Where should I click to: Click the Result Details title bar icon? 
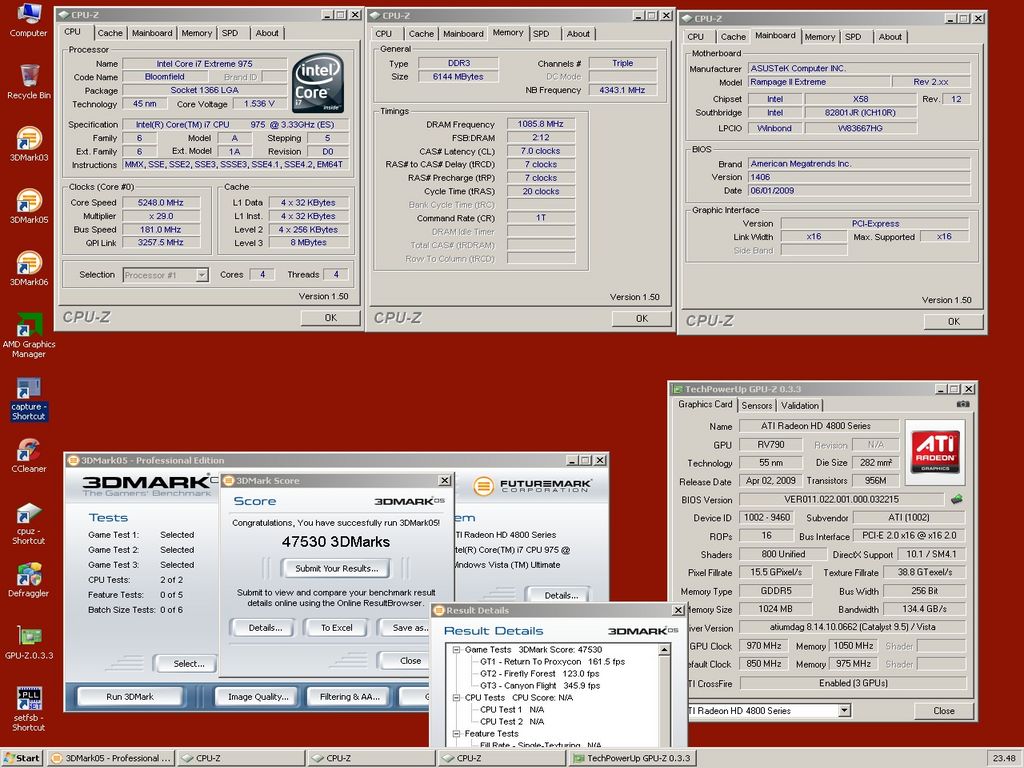(x=440, y=611)
